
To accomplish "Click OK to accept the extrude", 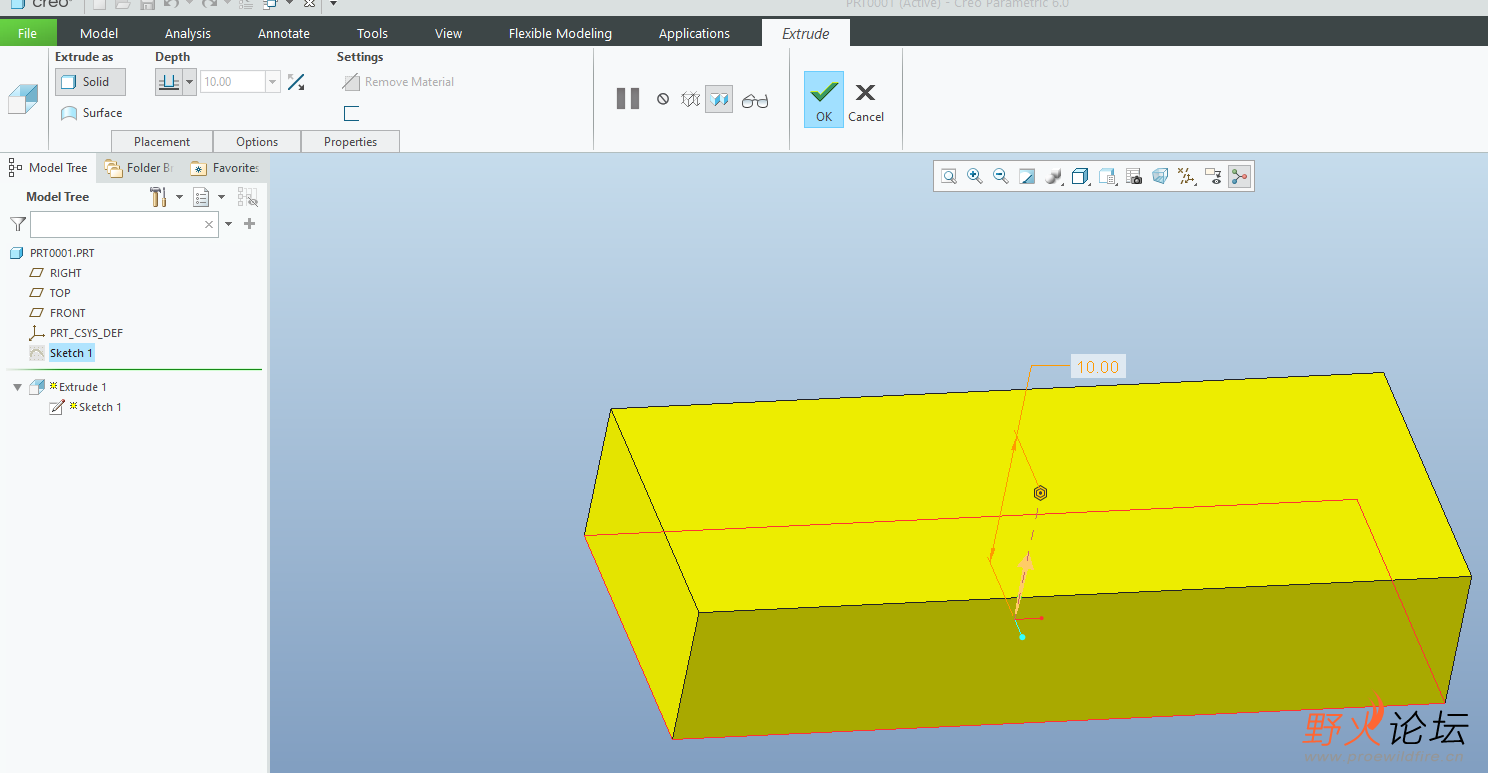I will coord(823,99).
